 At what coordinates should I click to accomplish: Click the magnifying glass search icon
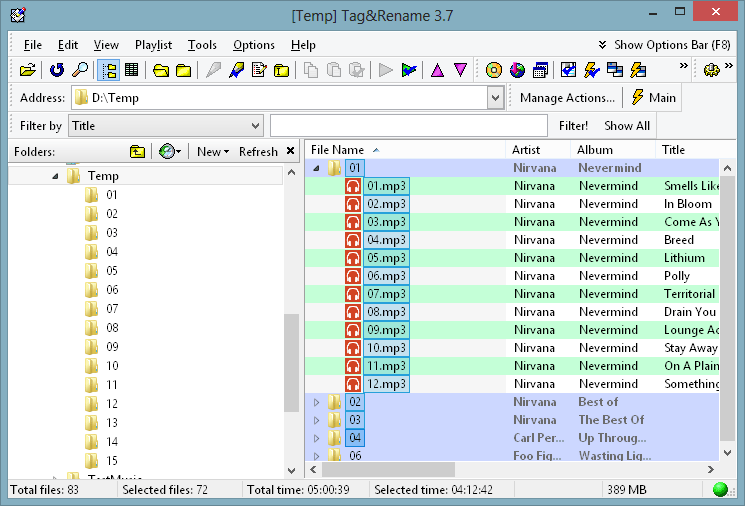point(80,70)
